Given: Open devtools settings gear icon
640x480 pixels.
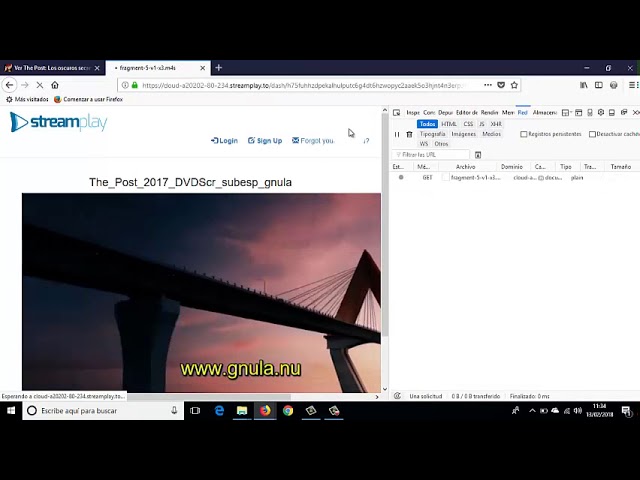Looking at the screenshot, I should tap(601, 113).
